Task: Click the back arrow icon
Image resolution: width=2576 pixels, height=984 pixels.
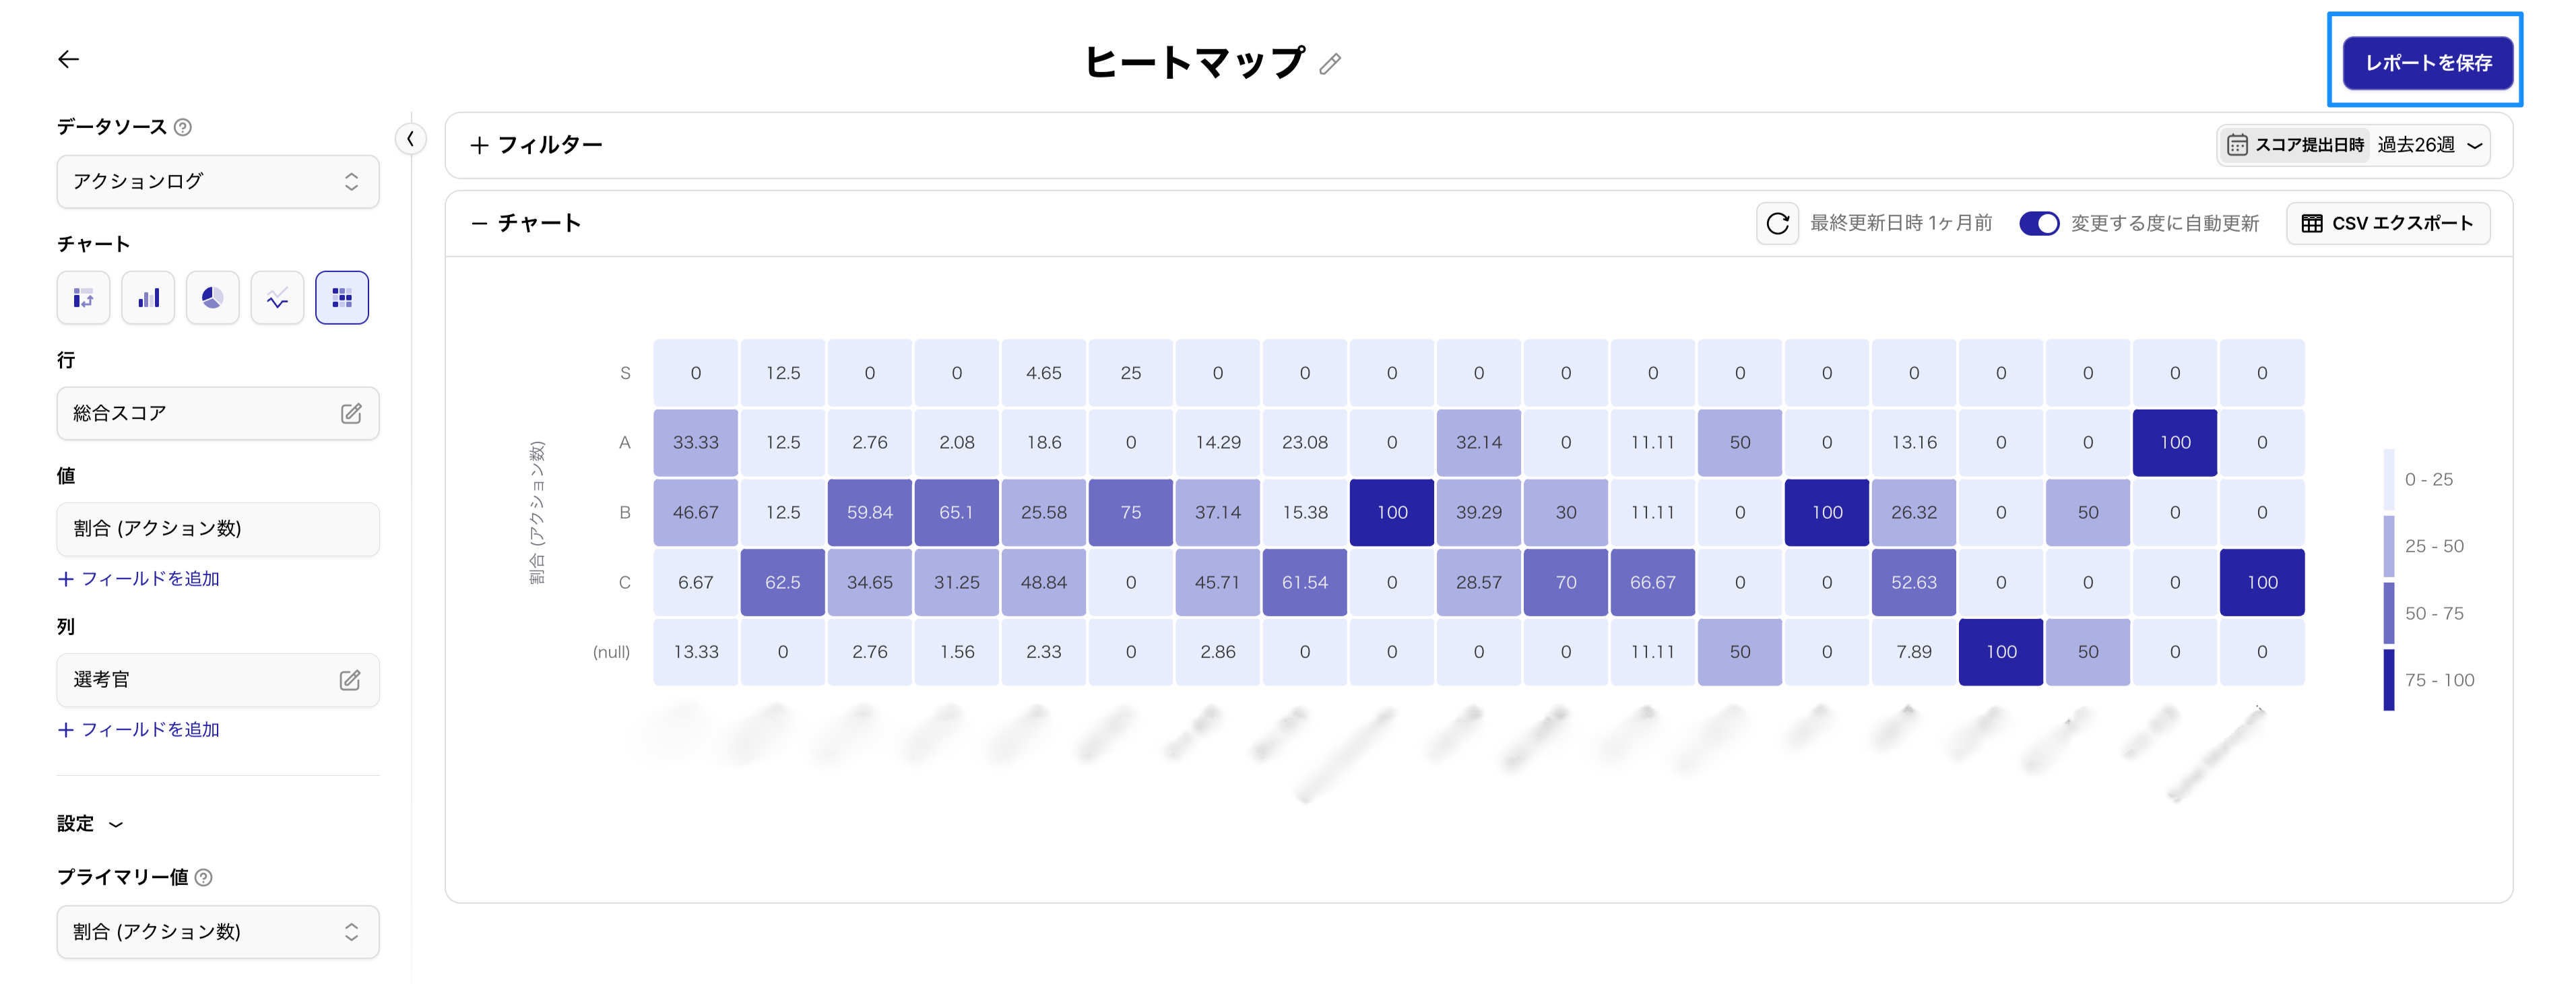Action: 68,60
